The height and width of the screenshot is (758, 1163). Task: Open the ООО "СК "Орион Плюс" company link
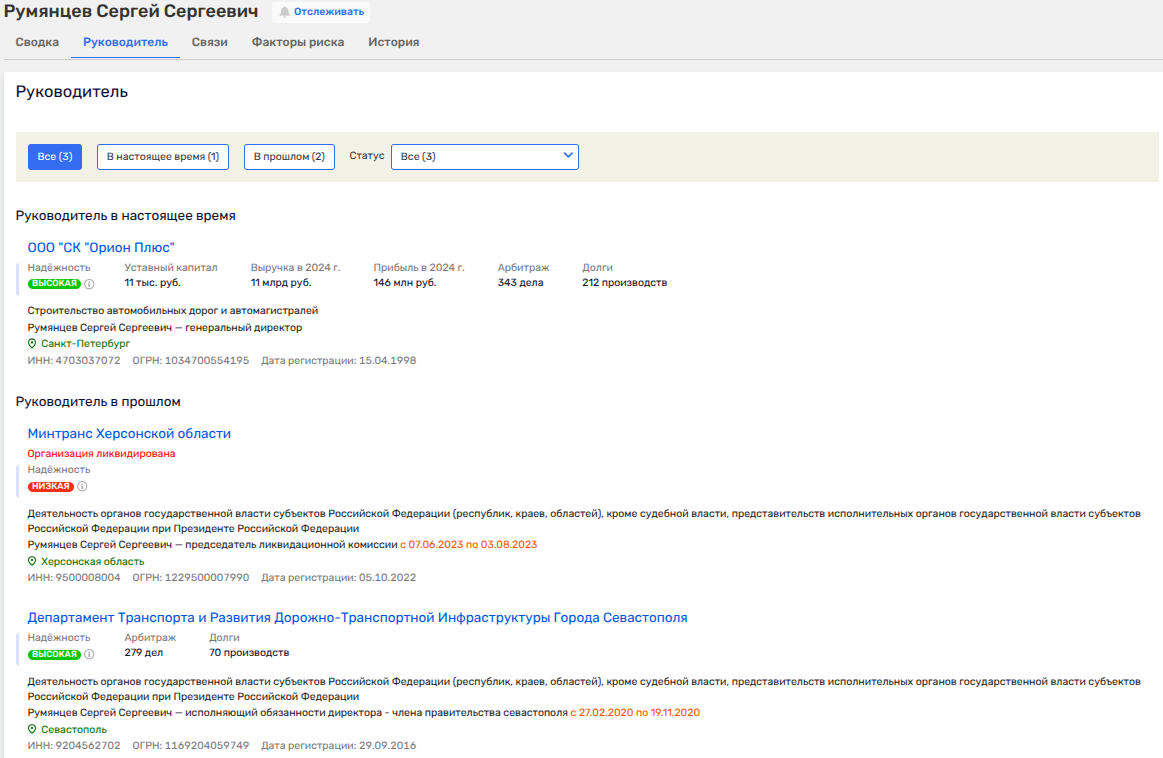click(101, 247)
